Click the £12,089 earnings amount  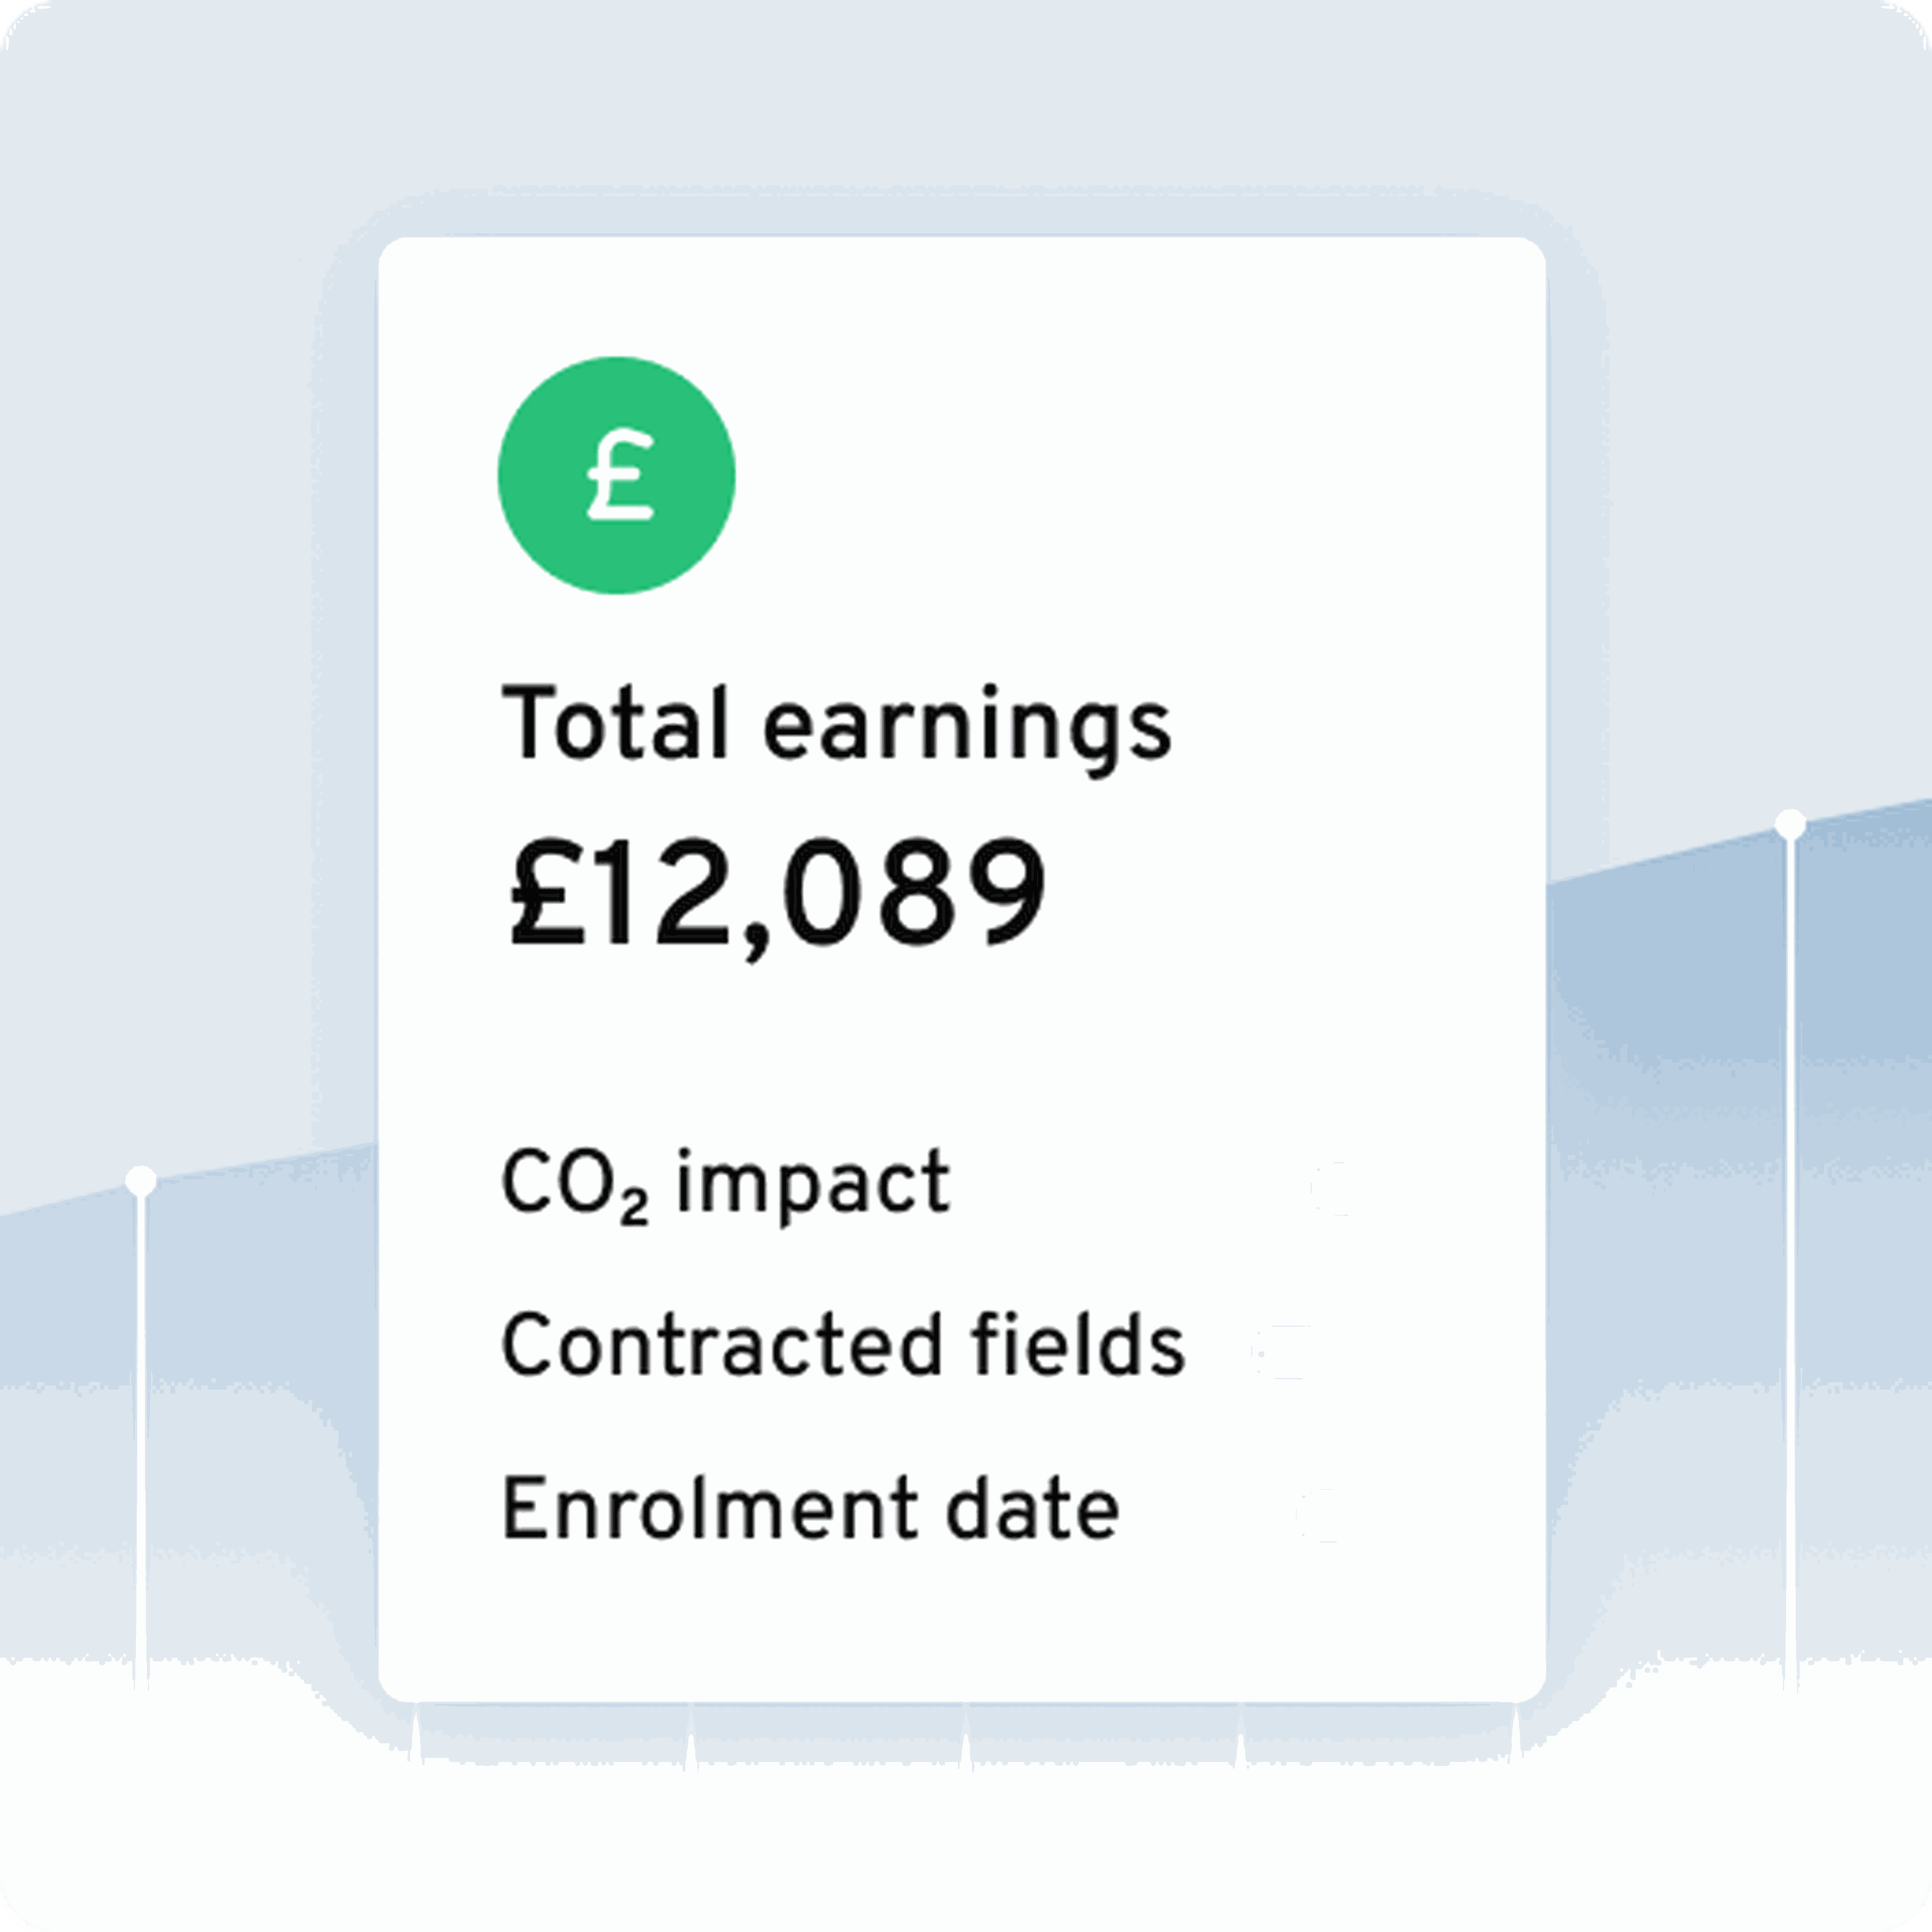tap(777, 895)
